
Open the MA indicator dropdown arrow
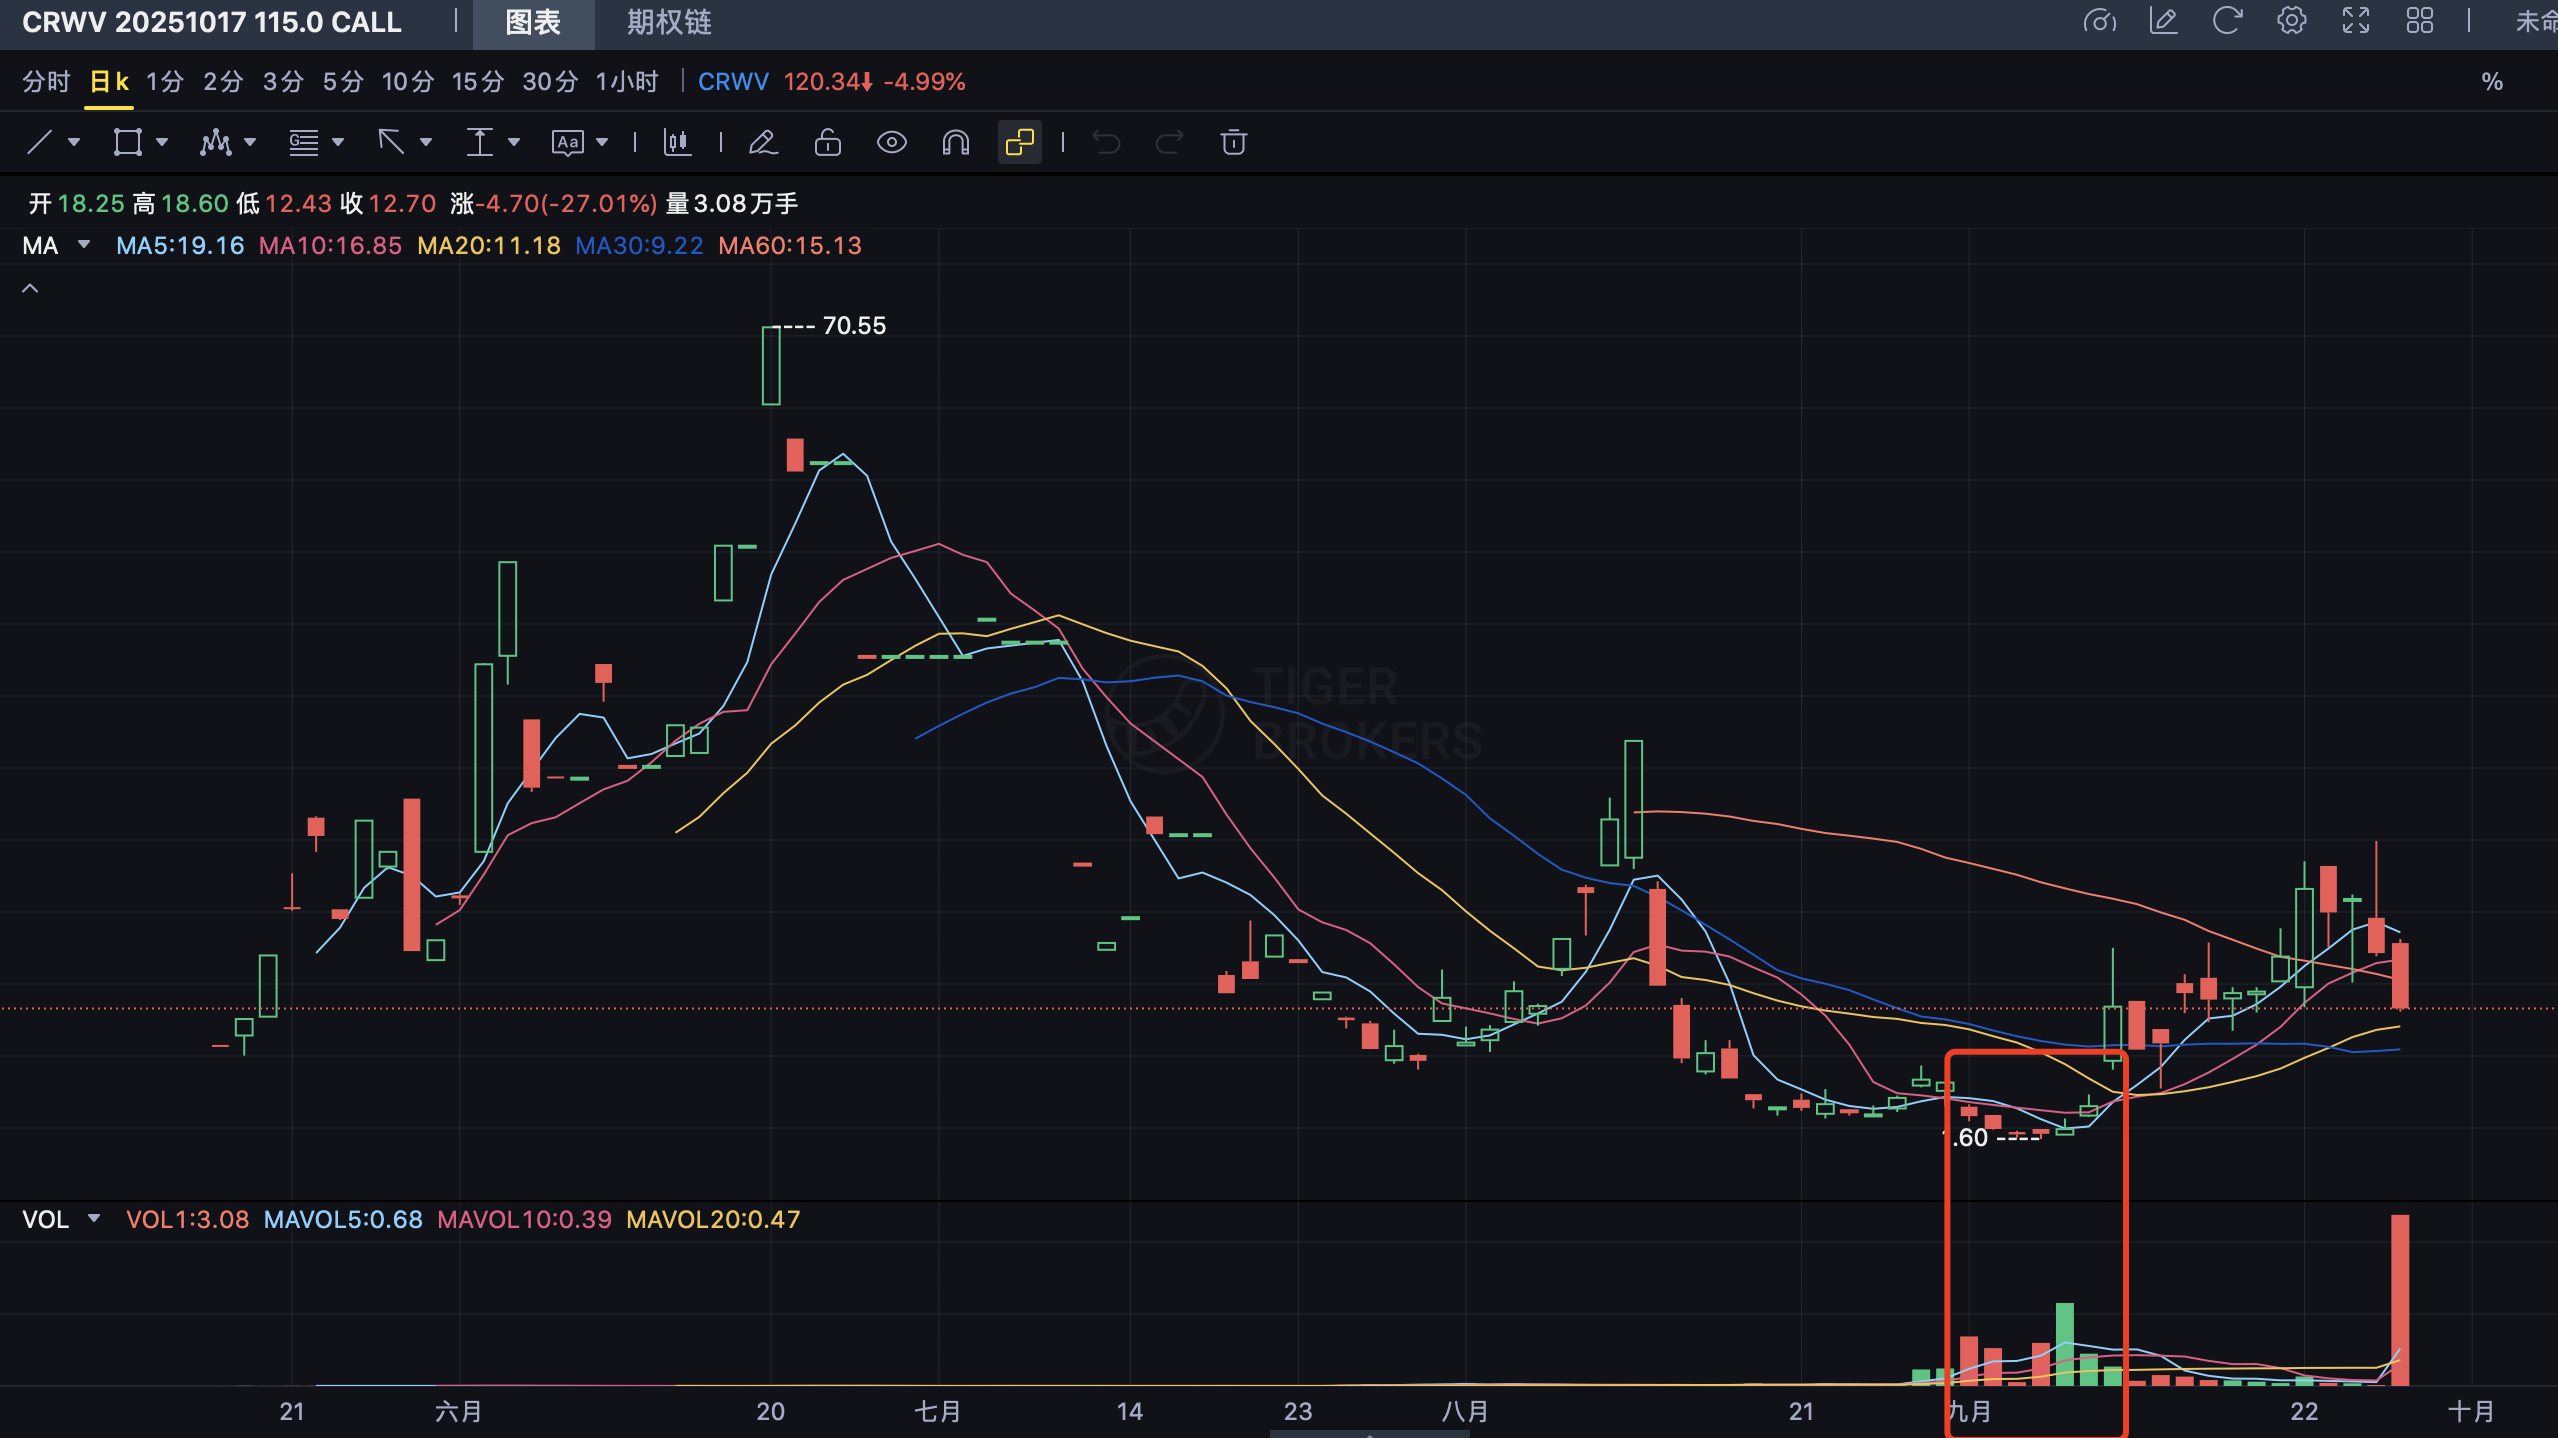click(84, 245)
